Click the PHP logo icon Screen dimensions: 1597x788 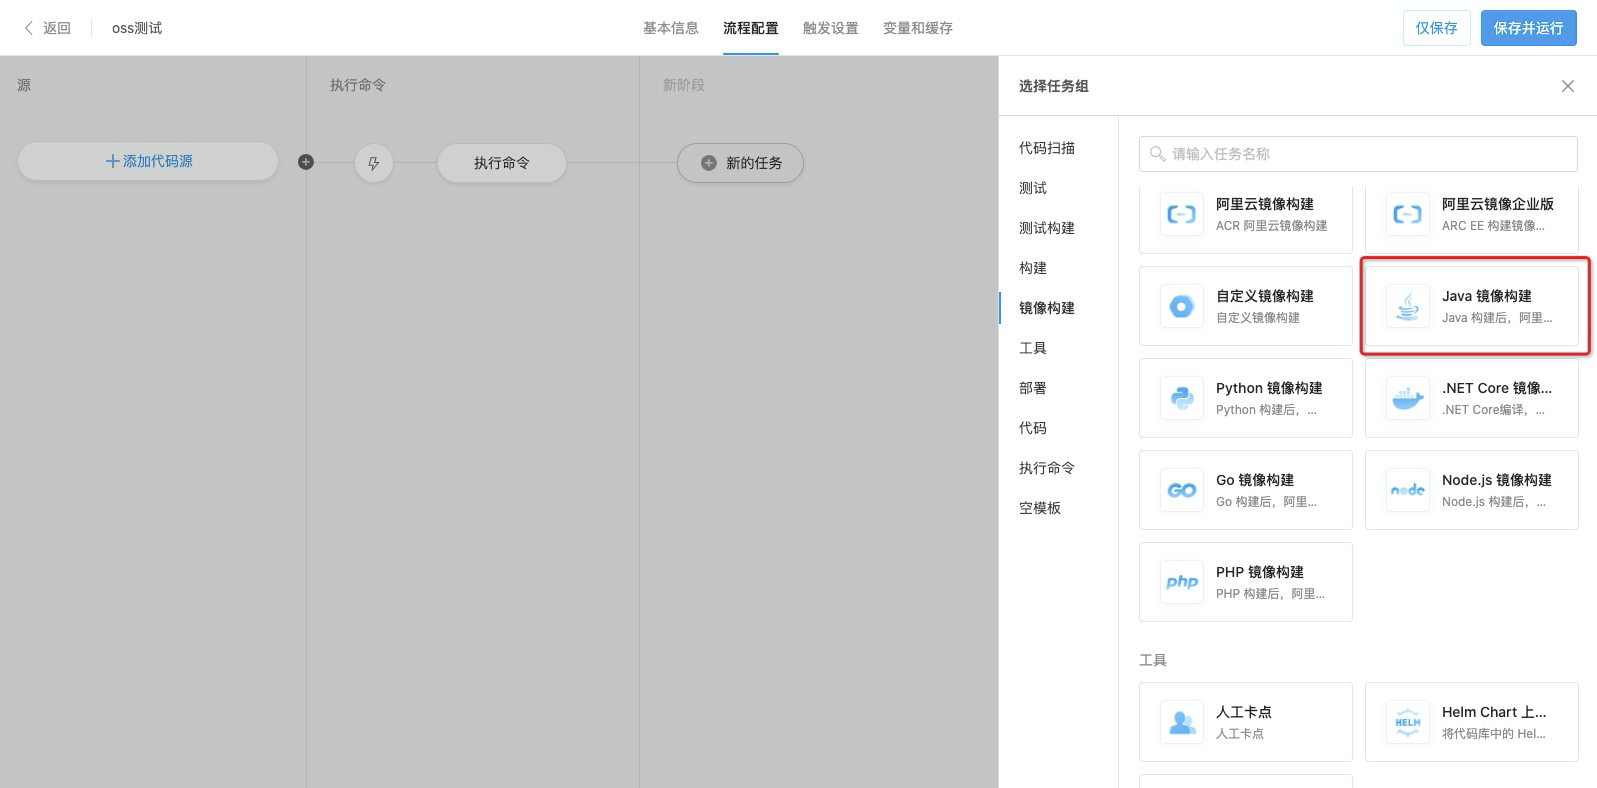pyautogui.click(x=1182, y=582)
